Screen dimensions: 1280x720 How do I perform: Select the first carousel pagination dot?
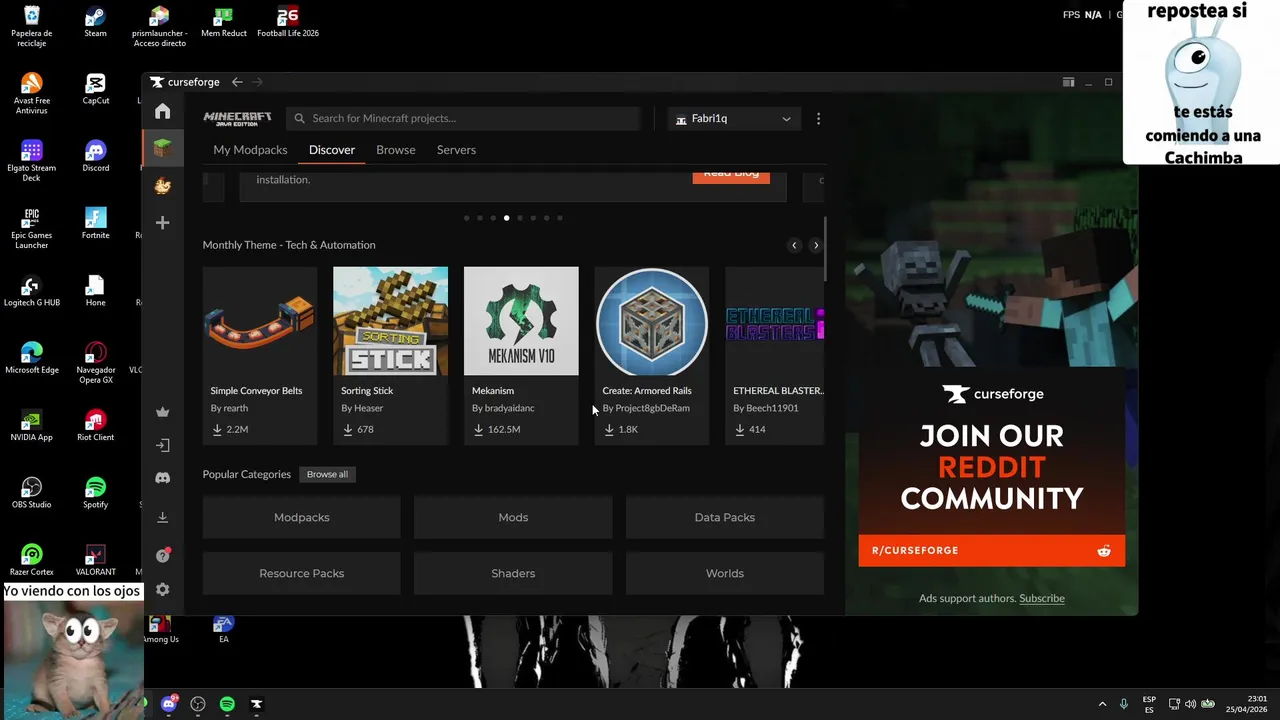click(467, 218)
